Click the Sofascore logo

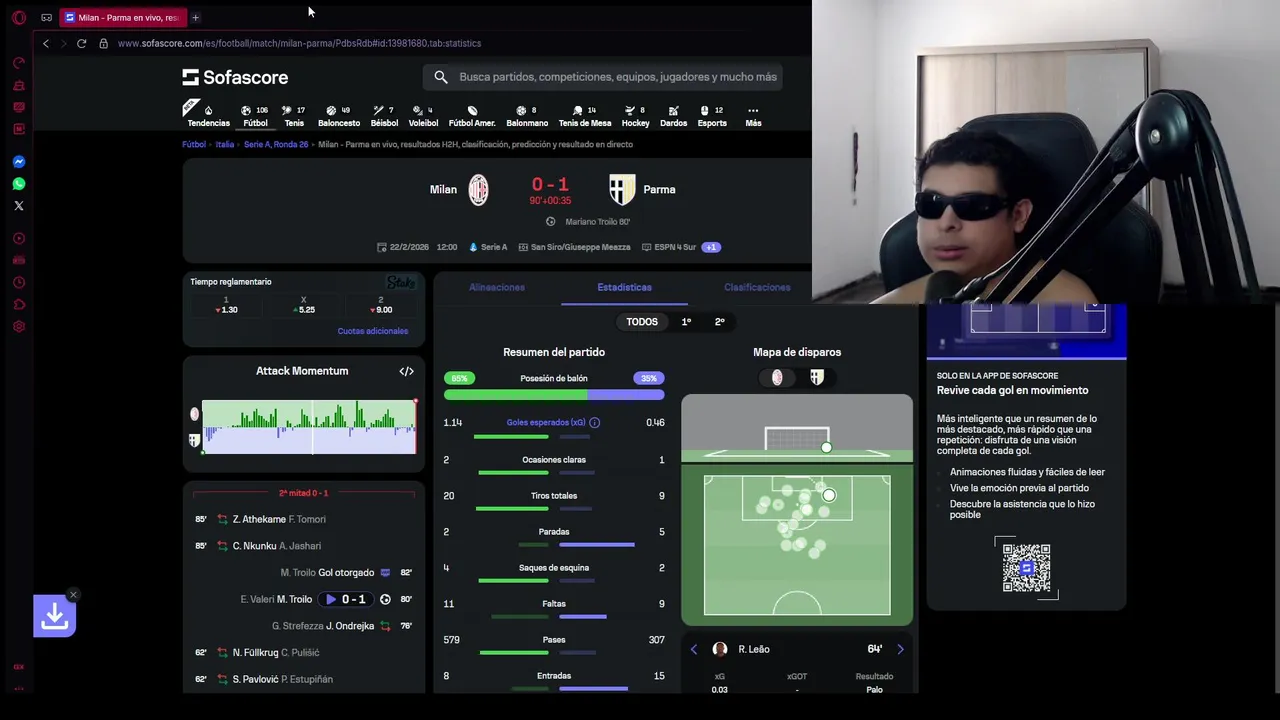235,77
